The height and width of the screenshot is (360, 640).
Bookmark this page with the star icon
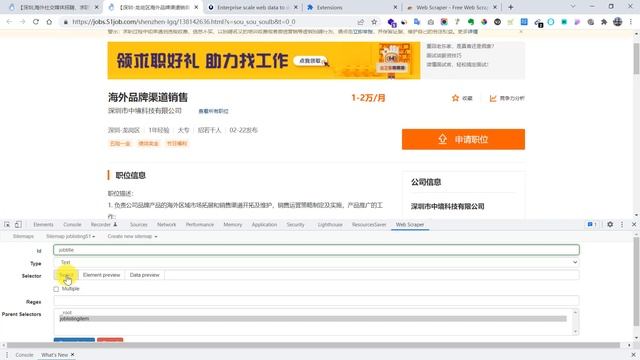(x=374, y=22)
